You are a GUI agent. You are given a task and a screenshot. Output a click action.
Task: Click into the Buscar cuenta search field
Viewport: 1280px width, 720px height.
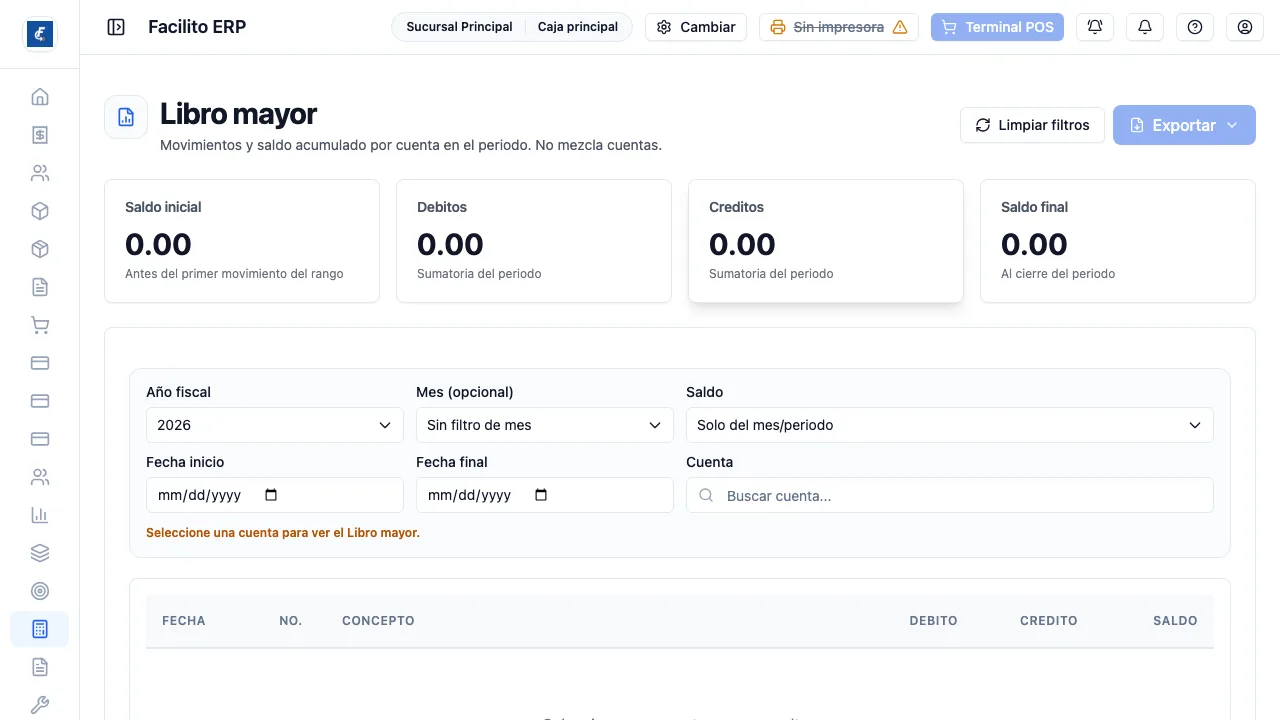point(950,495)
